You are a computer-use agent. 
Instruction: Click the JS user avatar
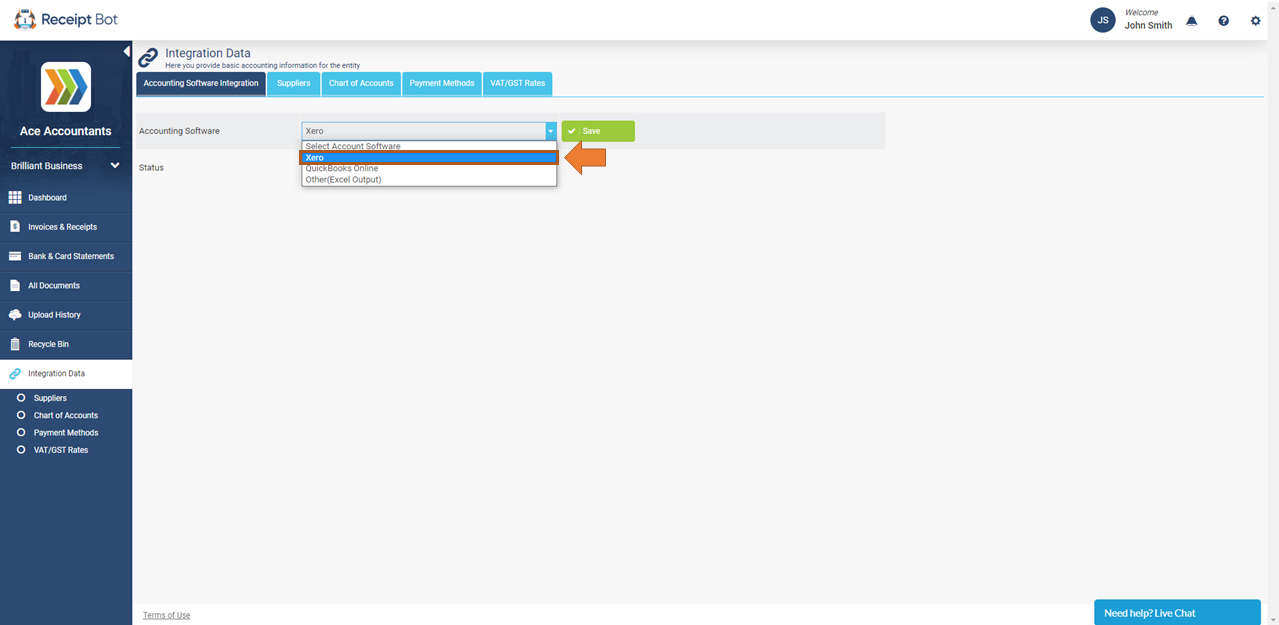1103,20
